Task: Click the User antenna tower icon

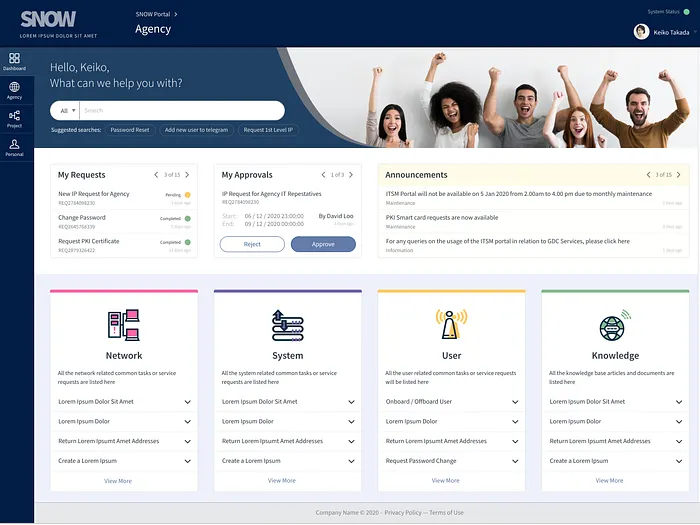Action: (451, 324)
